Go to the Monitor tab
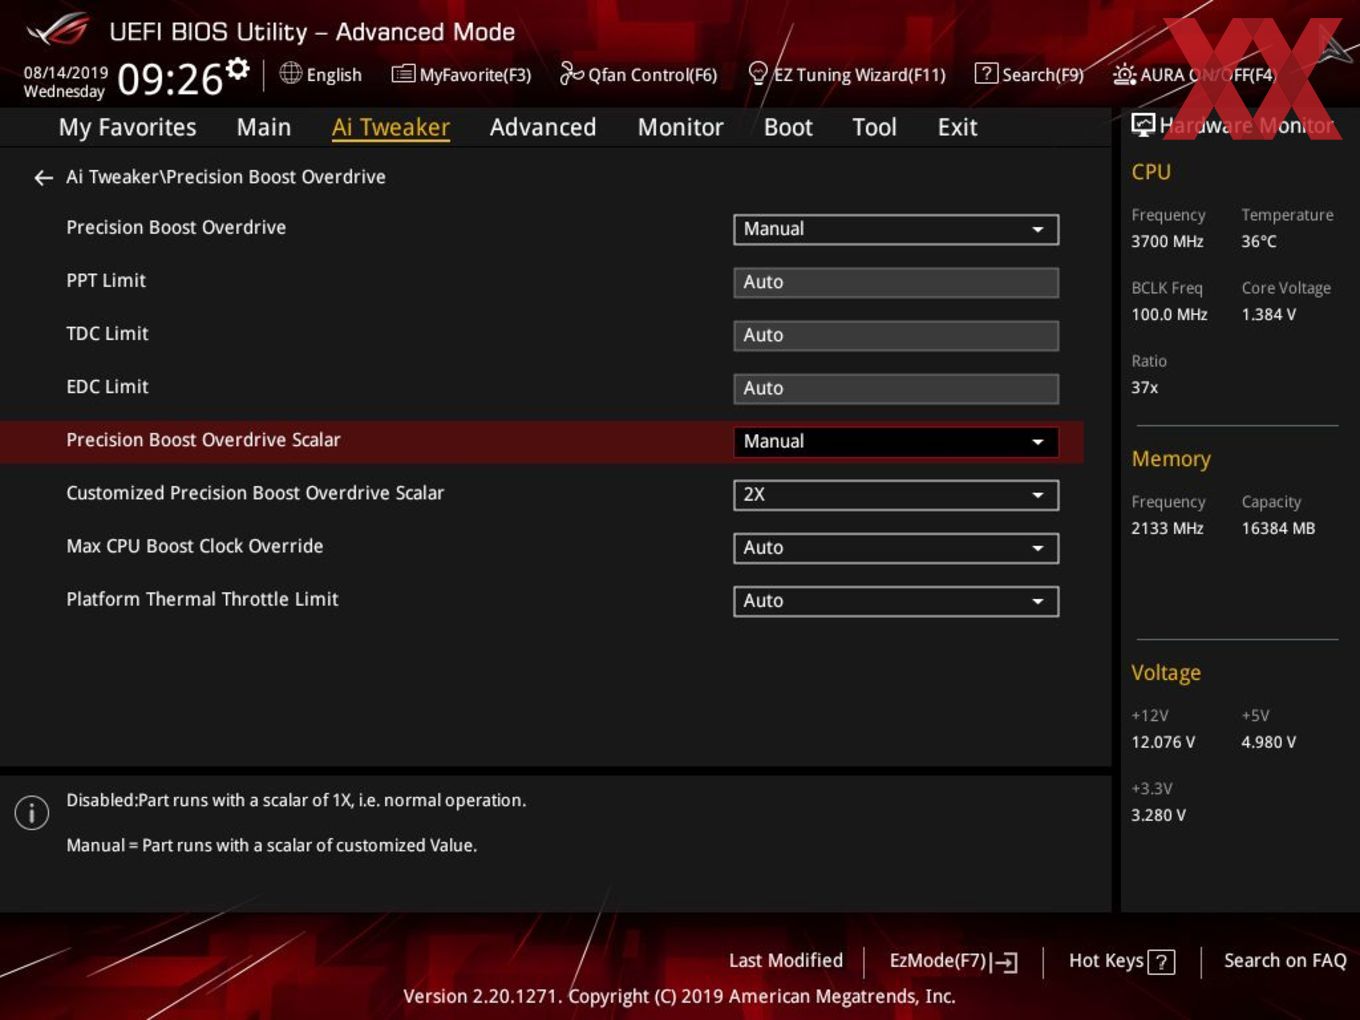1360x1020 pixels. [680, 127]
